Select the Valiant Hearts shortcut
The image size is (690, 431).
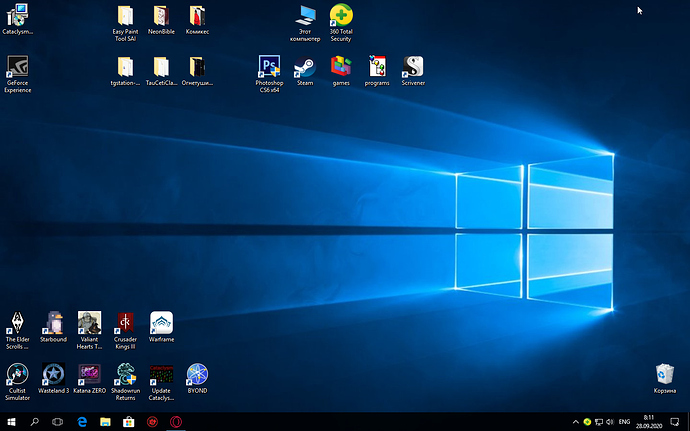coord(89,331)
